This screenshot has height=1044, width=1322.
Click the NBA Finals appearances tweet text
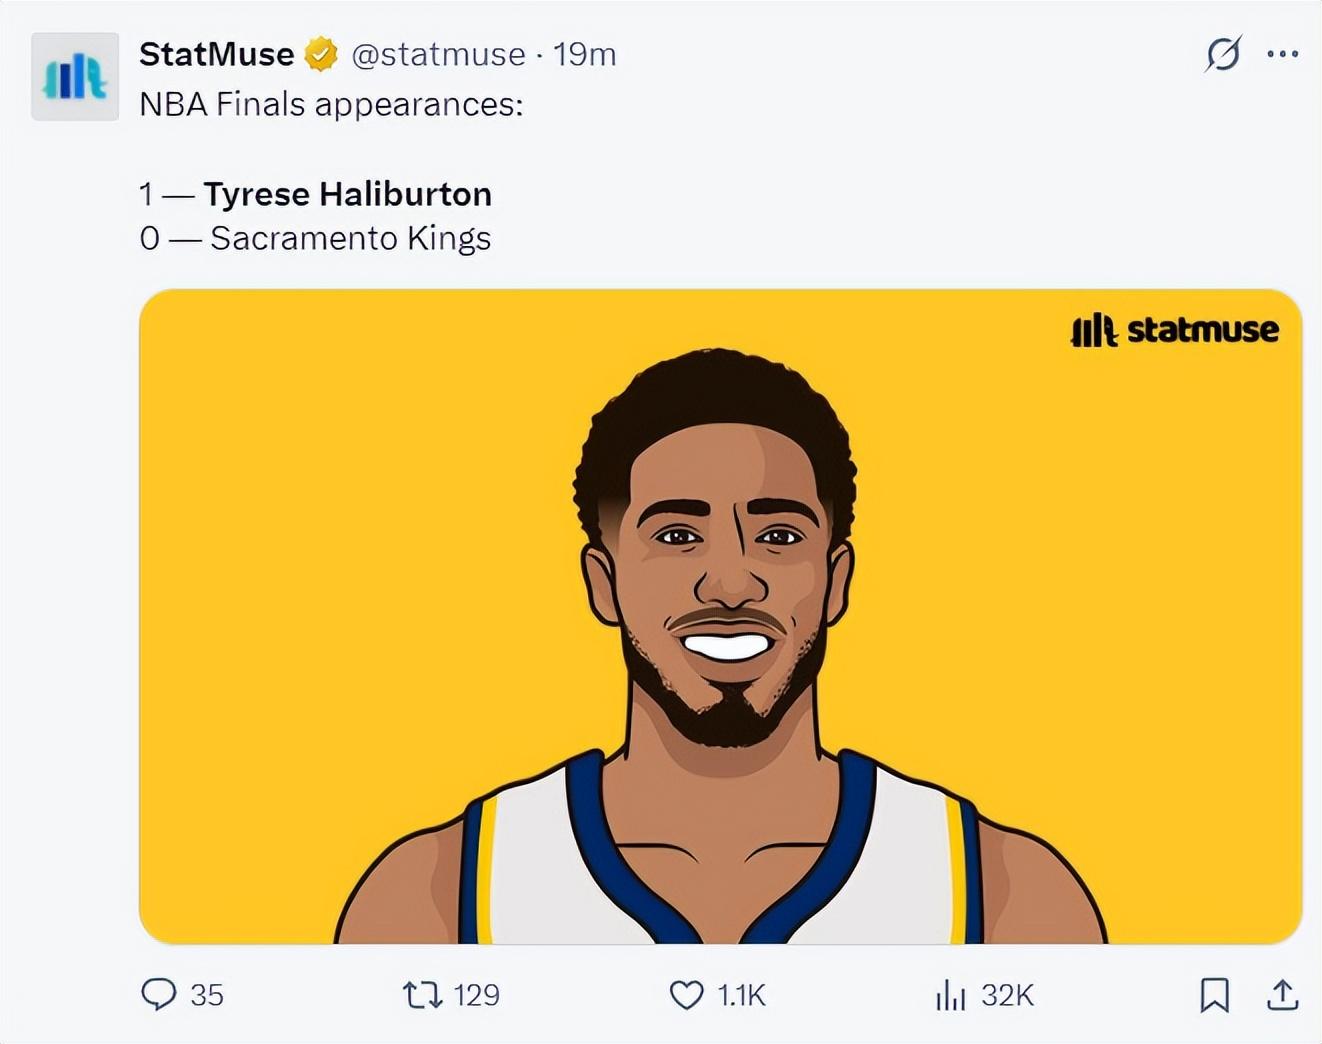click(x=330, y=104)
